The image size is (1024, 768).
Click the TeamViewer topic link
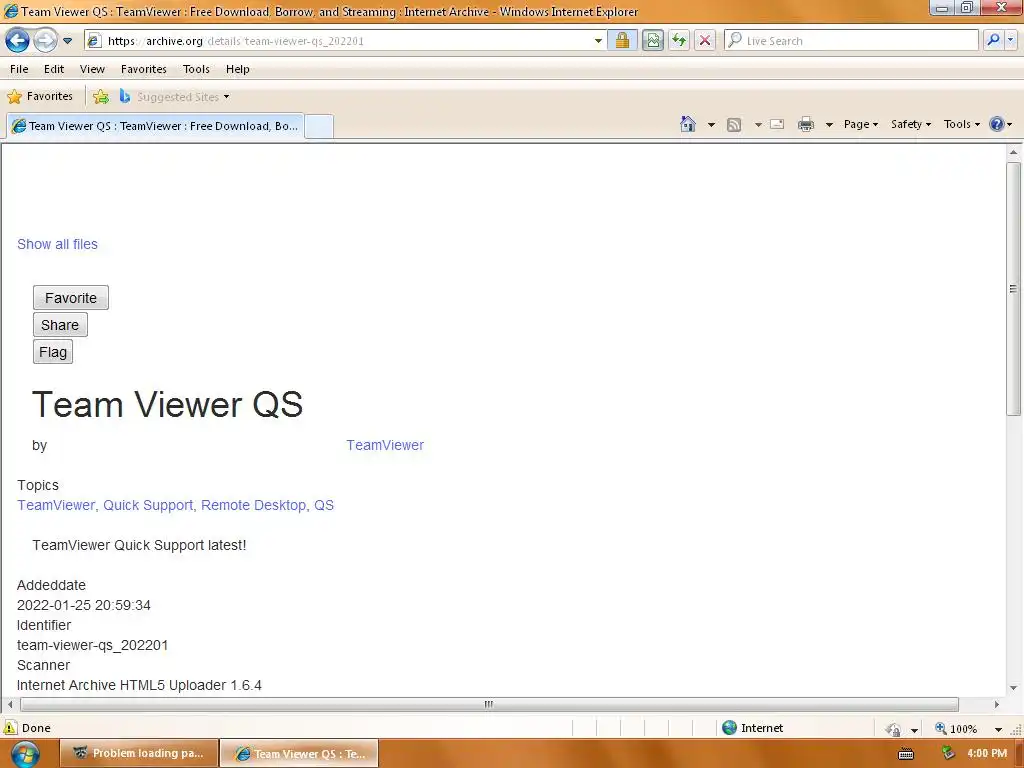click(x=56, y=505)
